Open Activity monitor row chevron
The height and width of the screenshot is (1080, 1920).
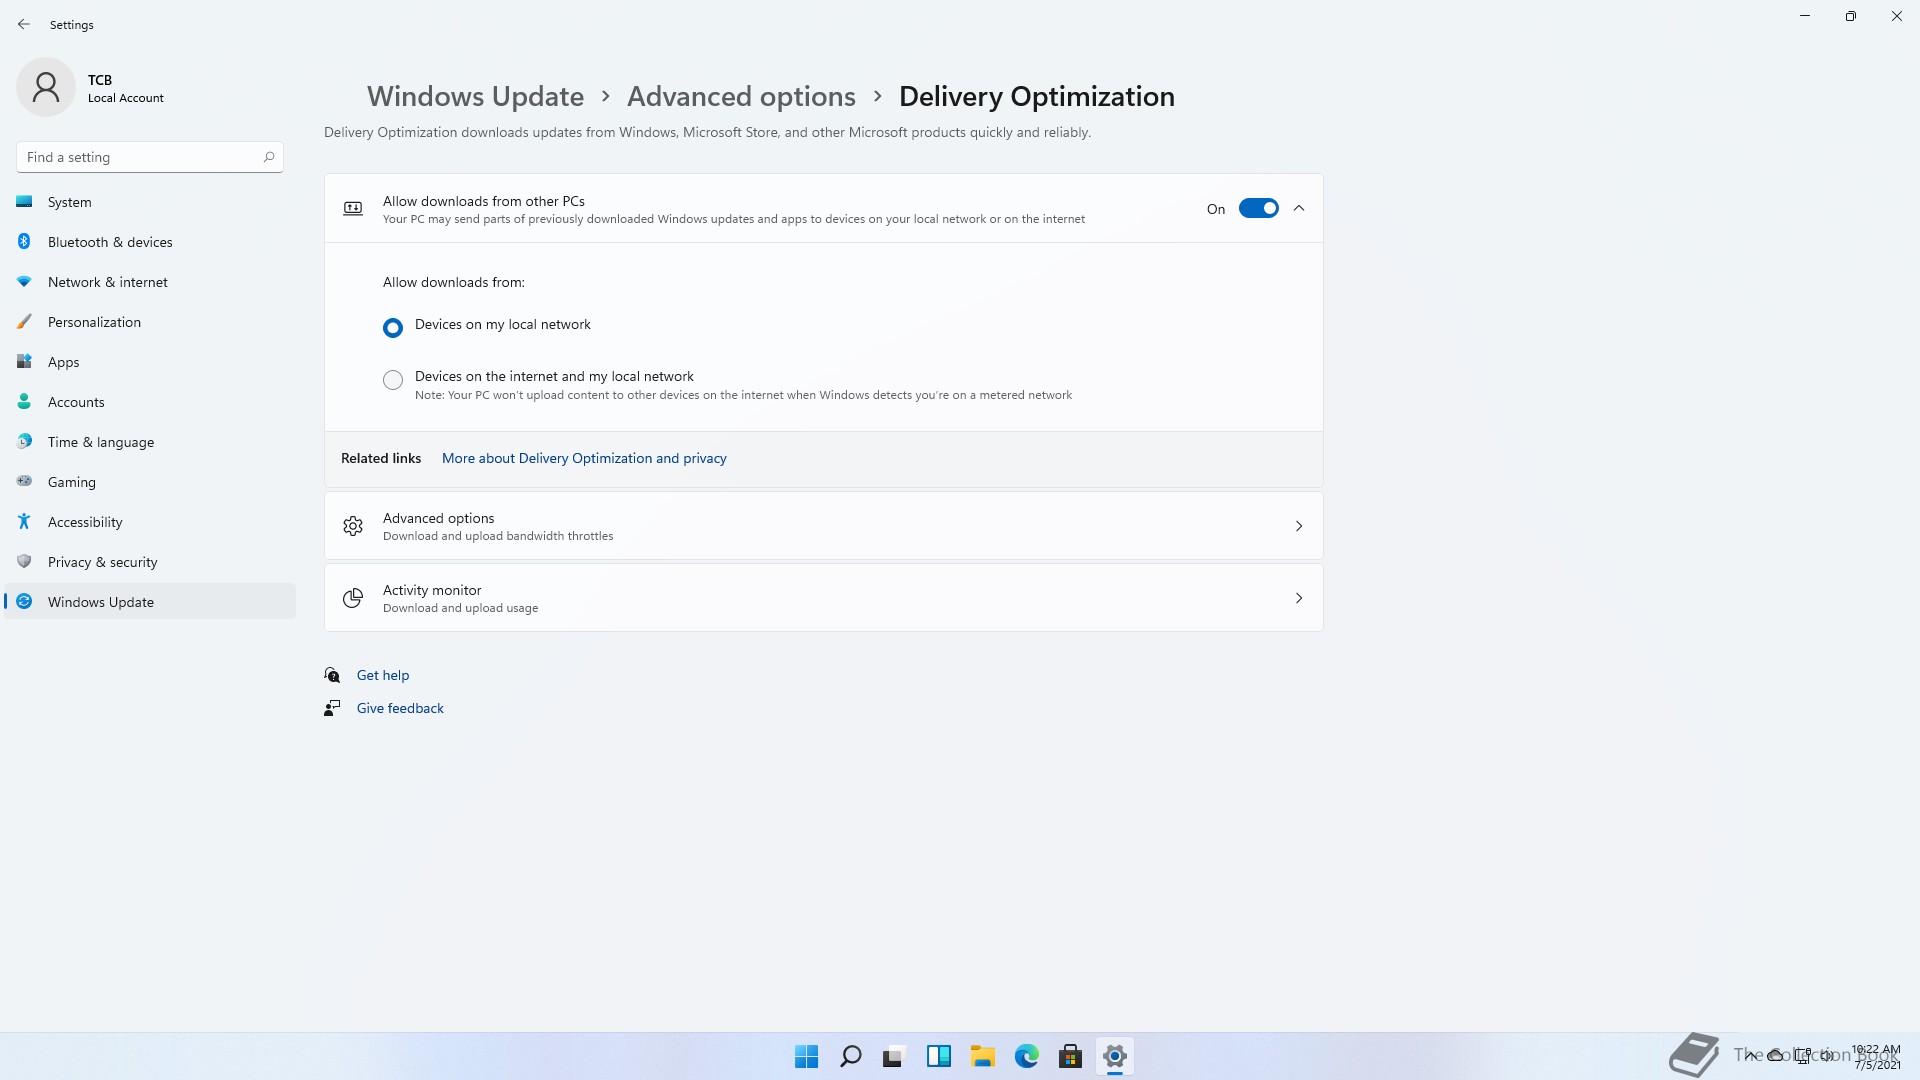pos(1299,598)
